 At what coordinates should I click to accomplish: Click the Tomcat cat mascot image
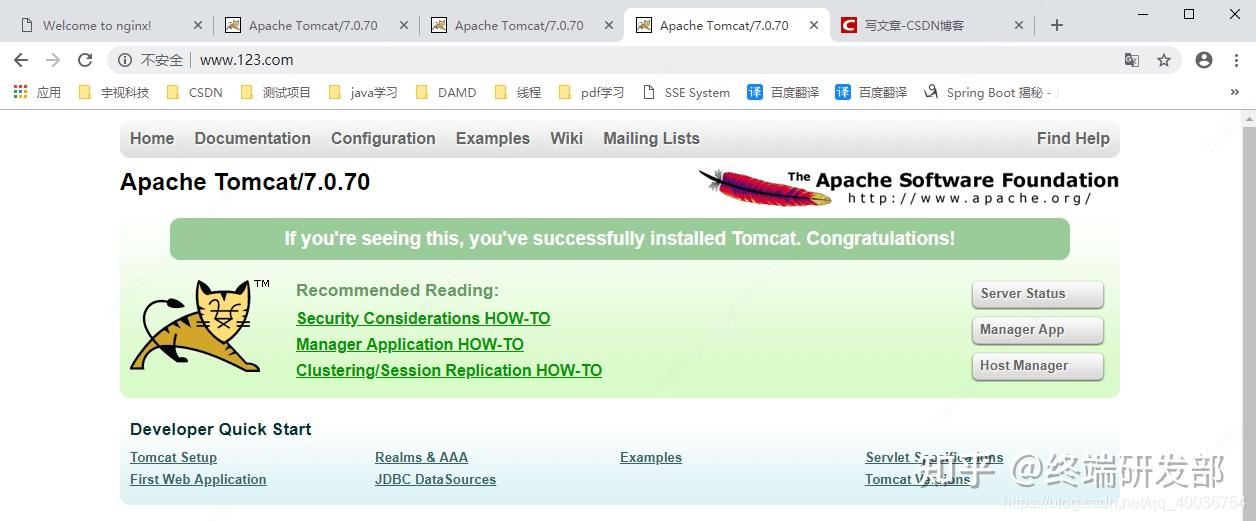pyautogui.click(x=200, y=325)
